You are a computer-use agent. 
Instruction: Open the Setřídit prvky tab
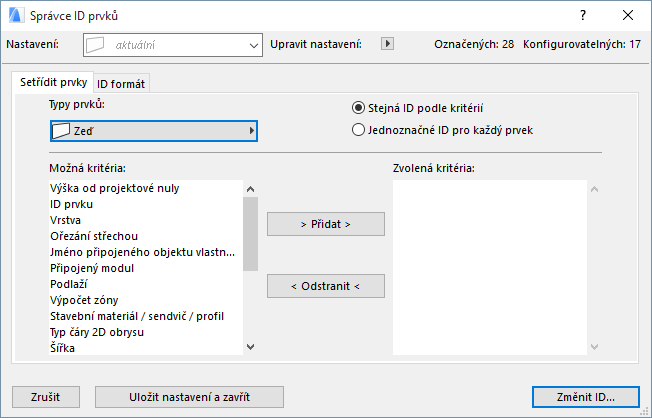tap(54, 82)
